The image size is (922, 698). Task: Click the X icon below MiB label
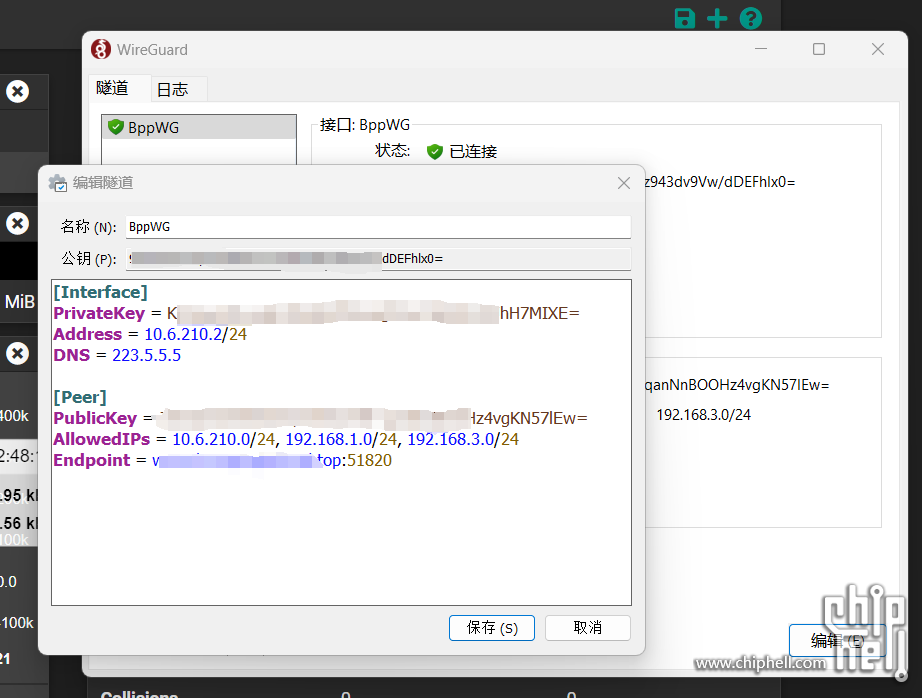coord(18,353)
